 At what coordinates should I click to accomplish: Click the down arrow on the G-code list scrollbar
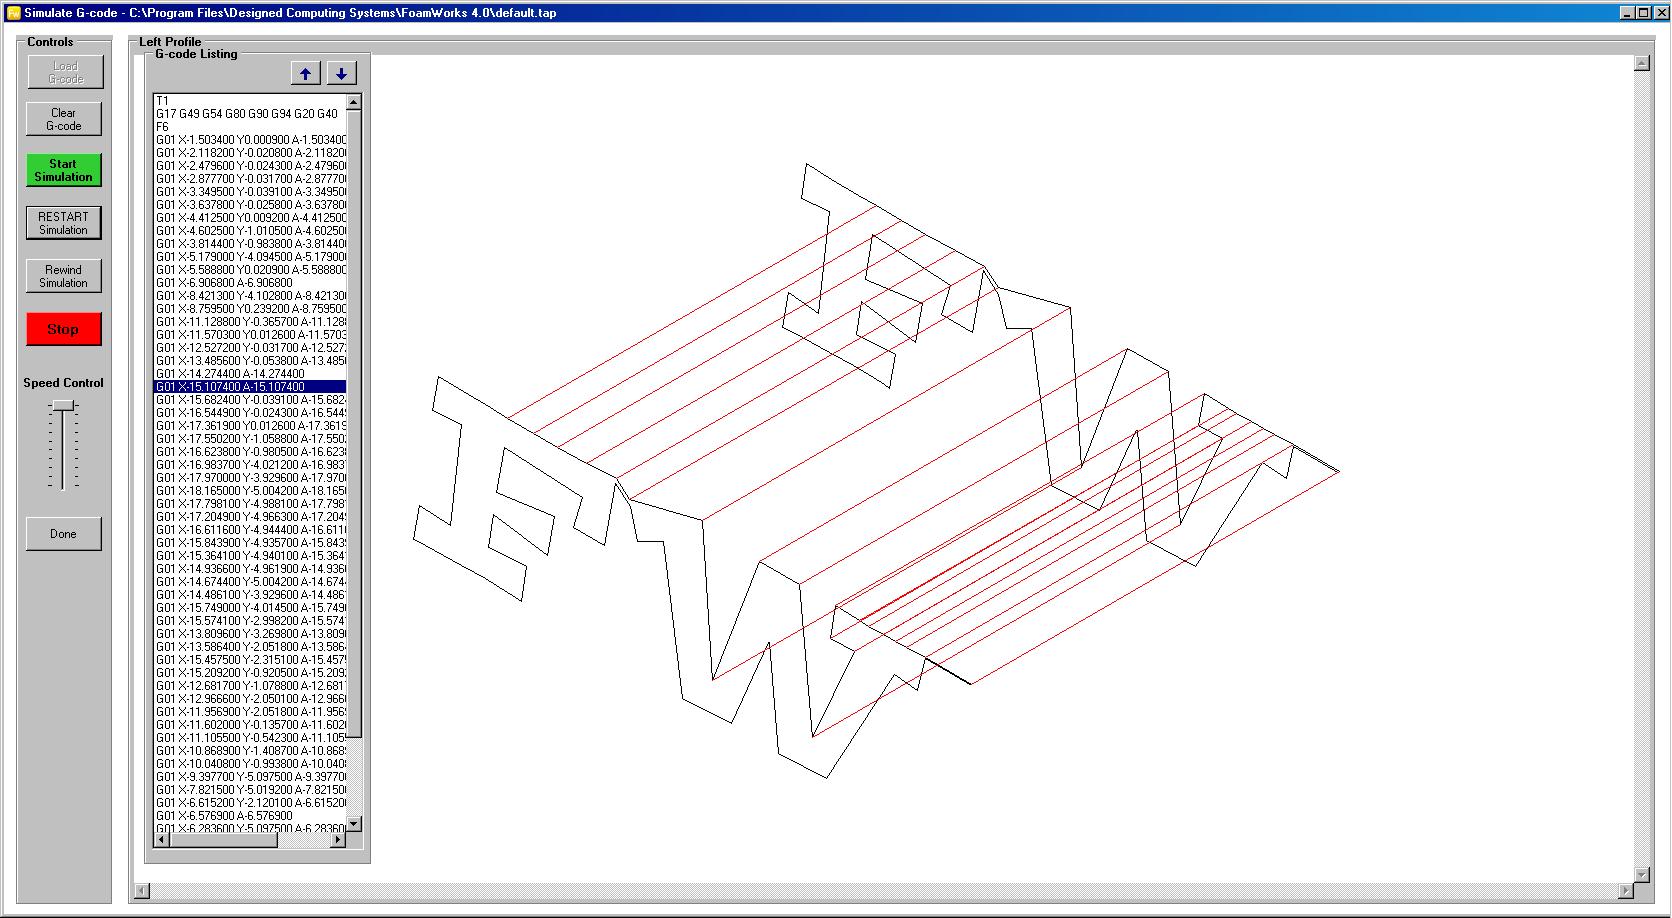[355, 824]
